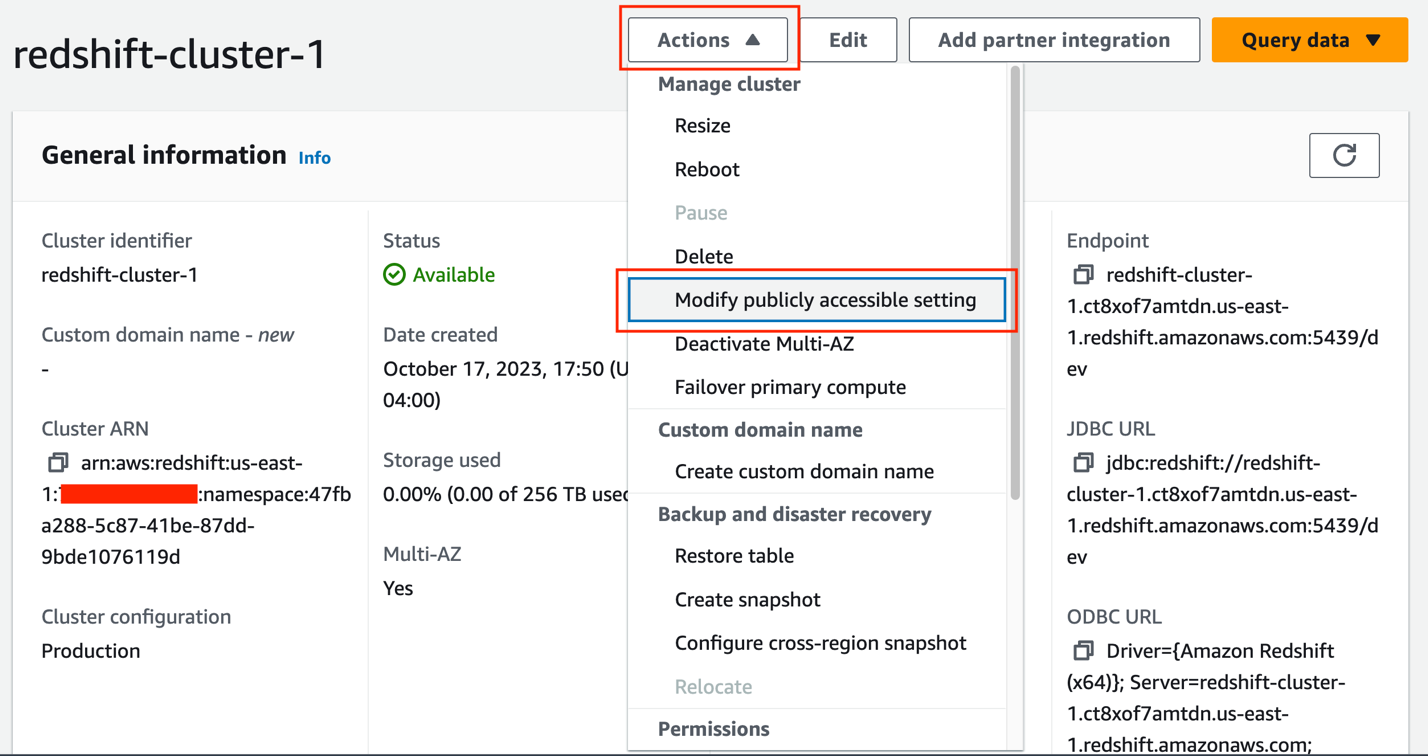Click the Backup and disaster recovery header

click(795, 514)
